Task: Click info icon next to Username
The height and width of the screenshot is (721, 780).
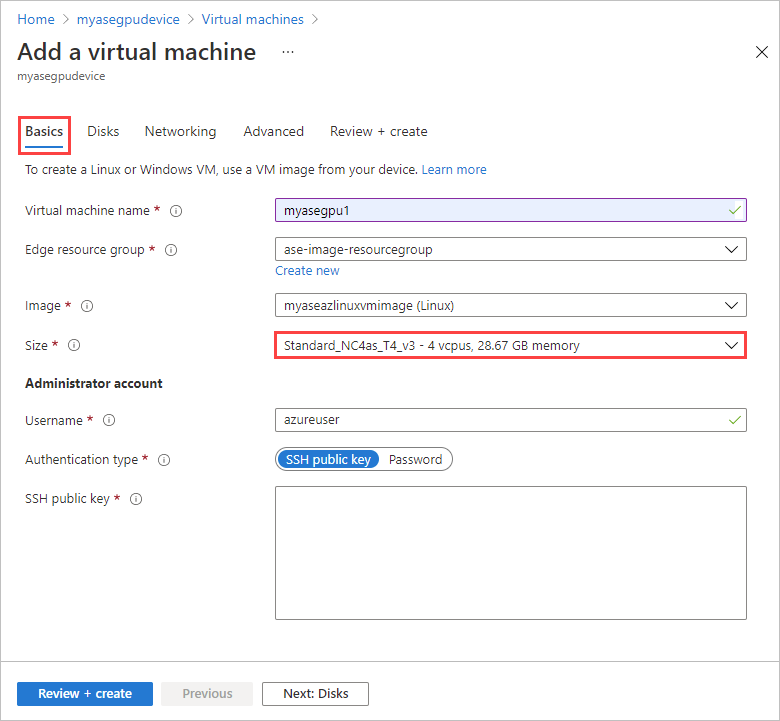Action: [x=109, y=421]
